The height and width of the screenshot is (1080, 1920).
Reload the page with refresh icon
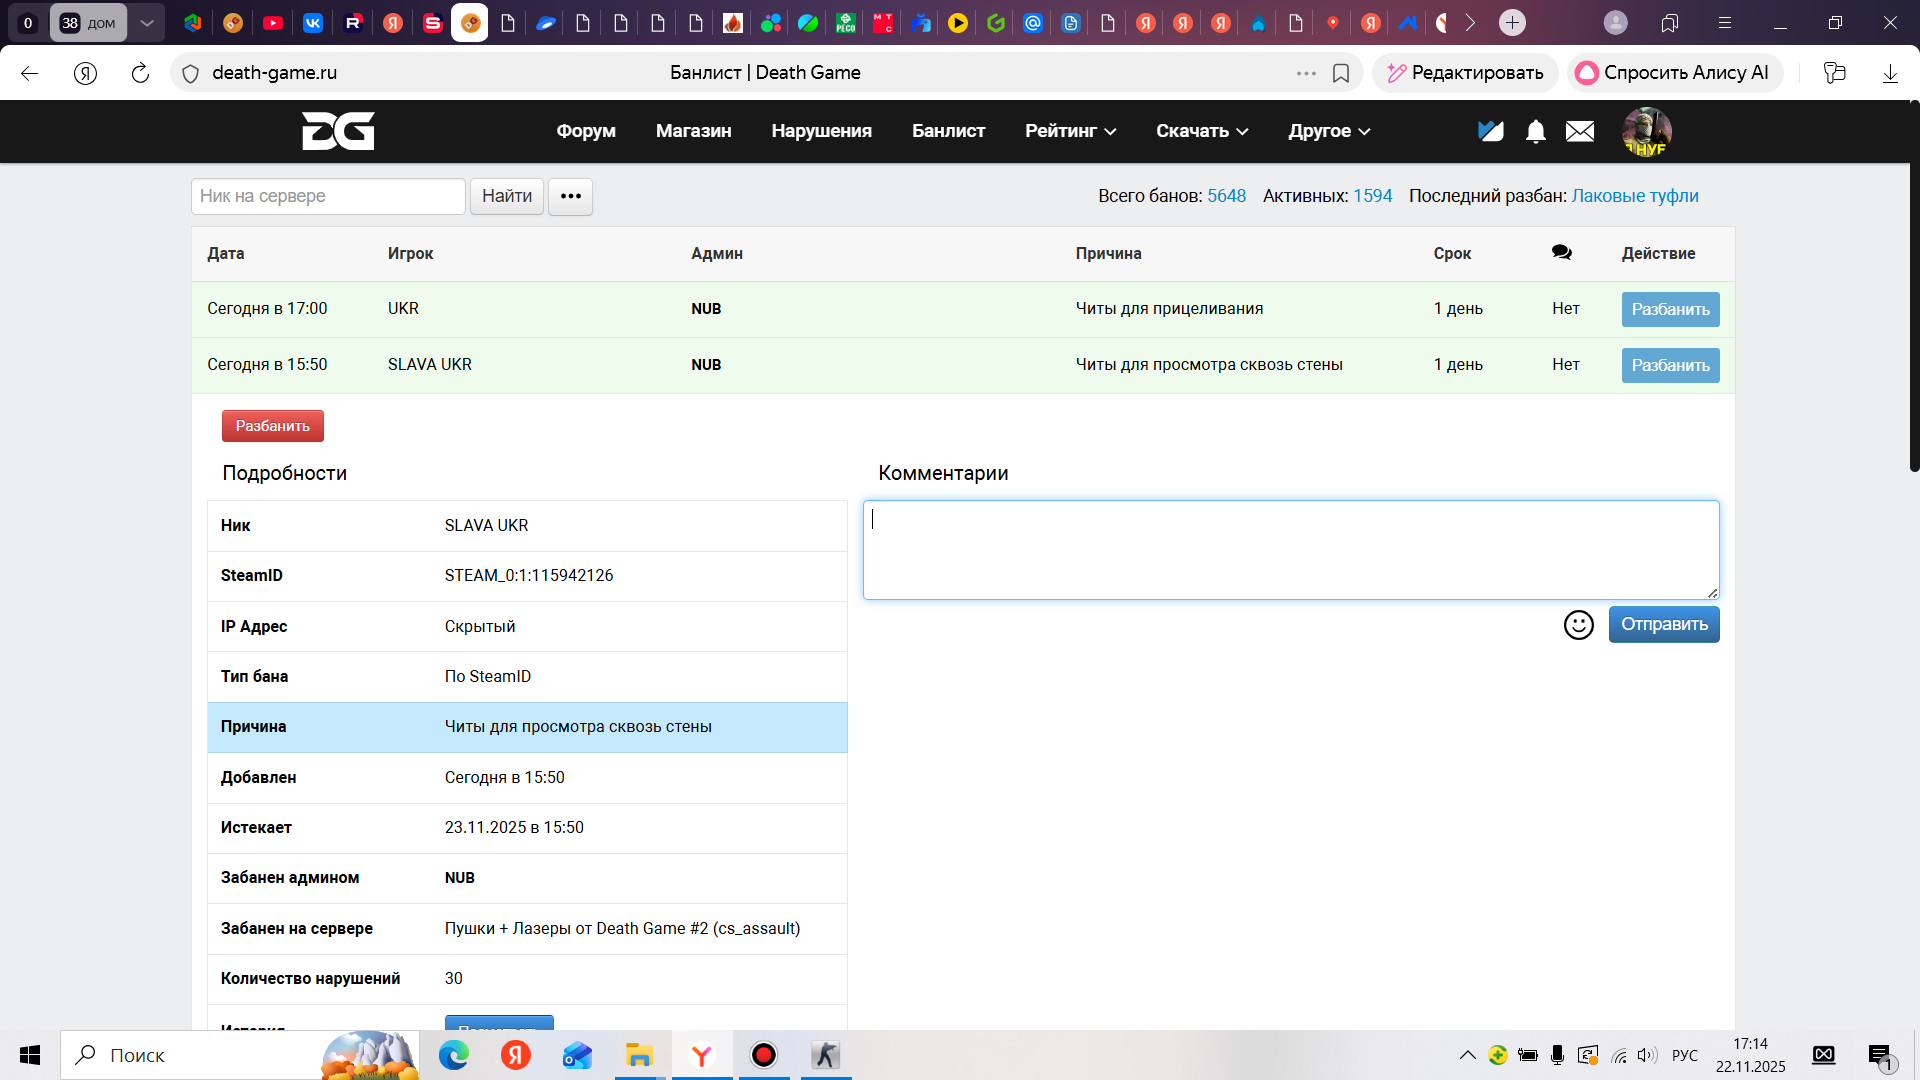pos(140,73)
